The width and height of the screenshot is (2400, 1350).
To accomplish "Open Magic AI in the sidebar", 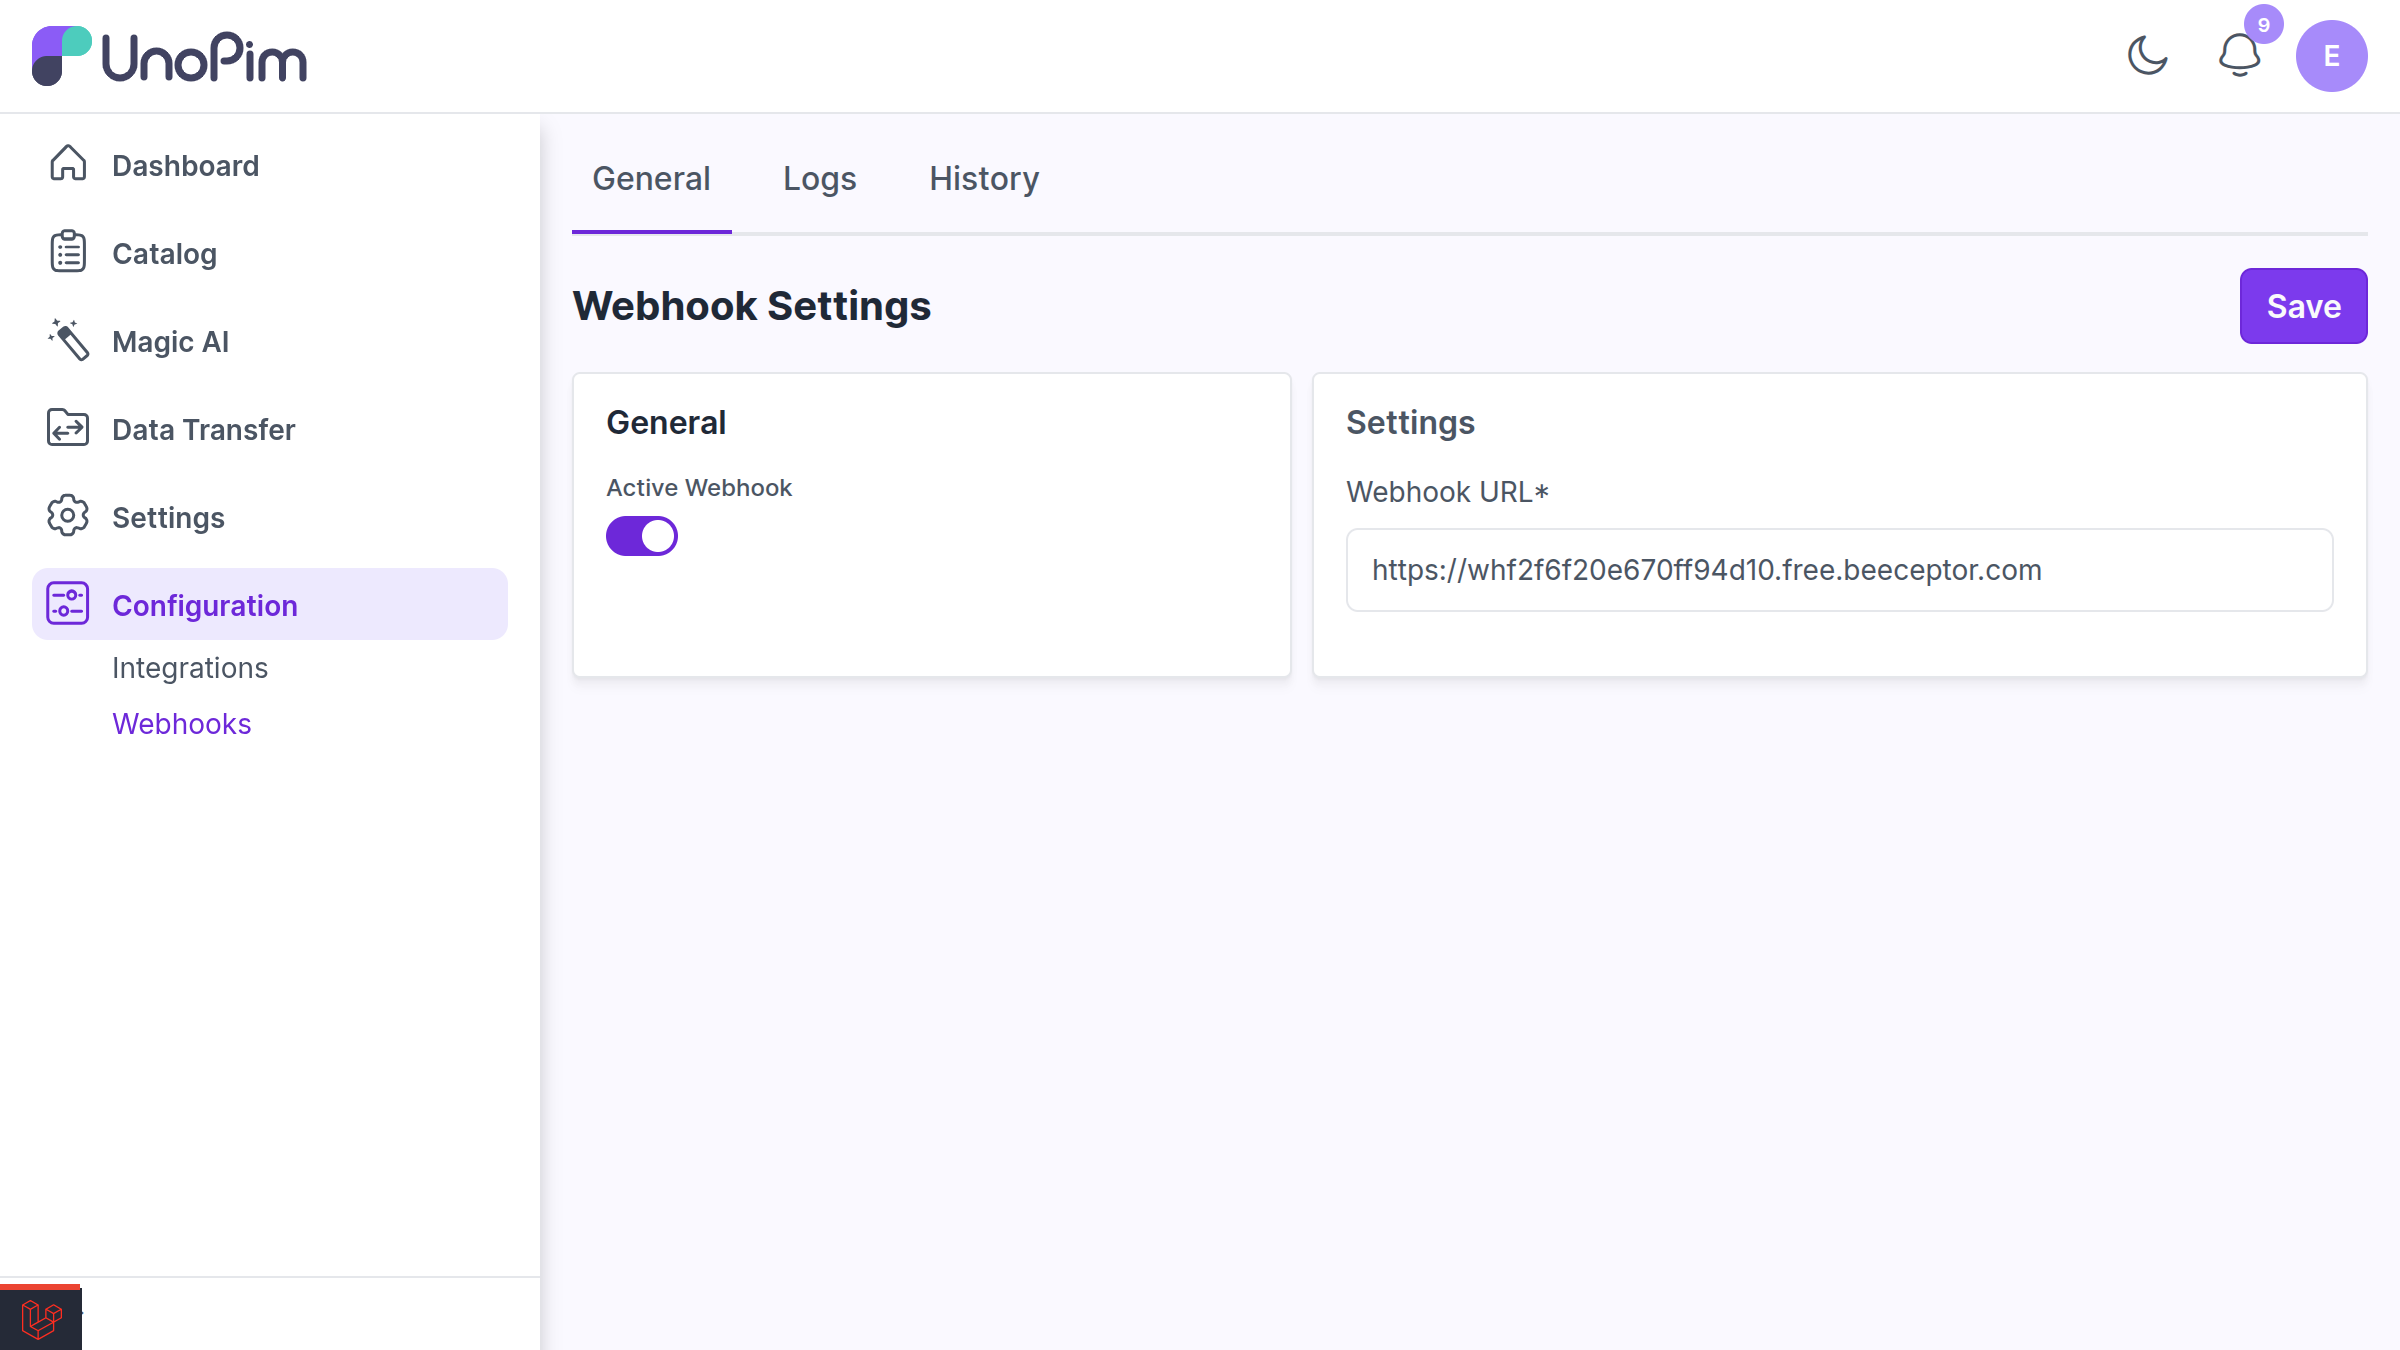I will pyautogui.click(x=270, y=341).
